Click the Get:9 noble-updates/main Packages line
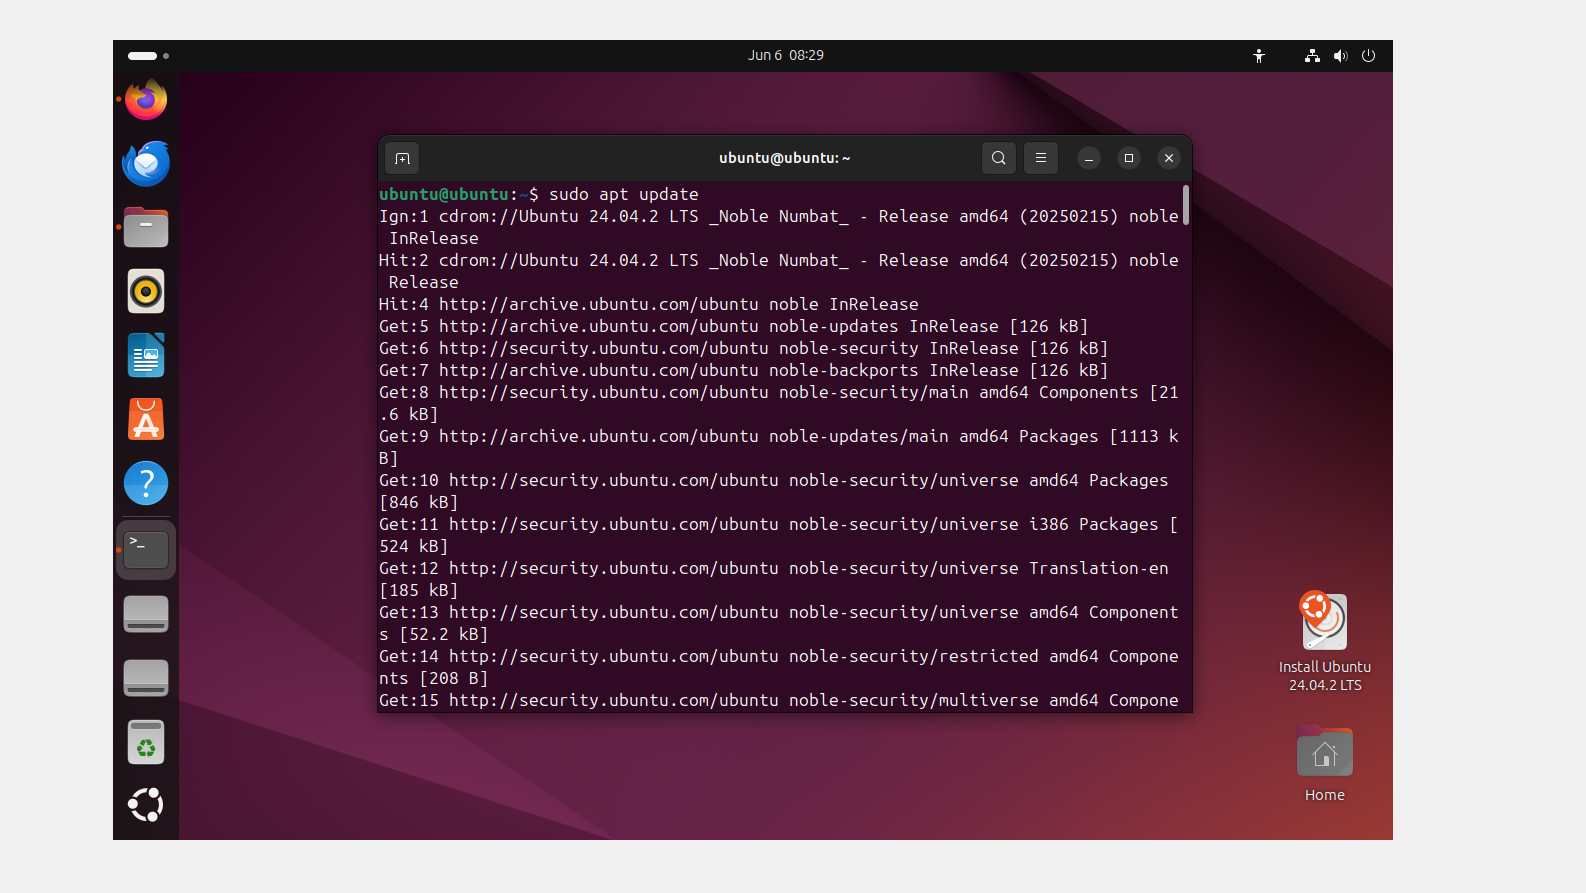The width and height of the screenshot is (1586, 893). 779,447
